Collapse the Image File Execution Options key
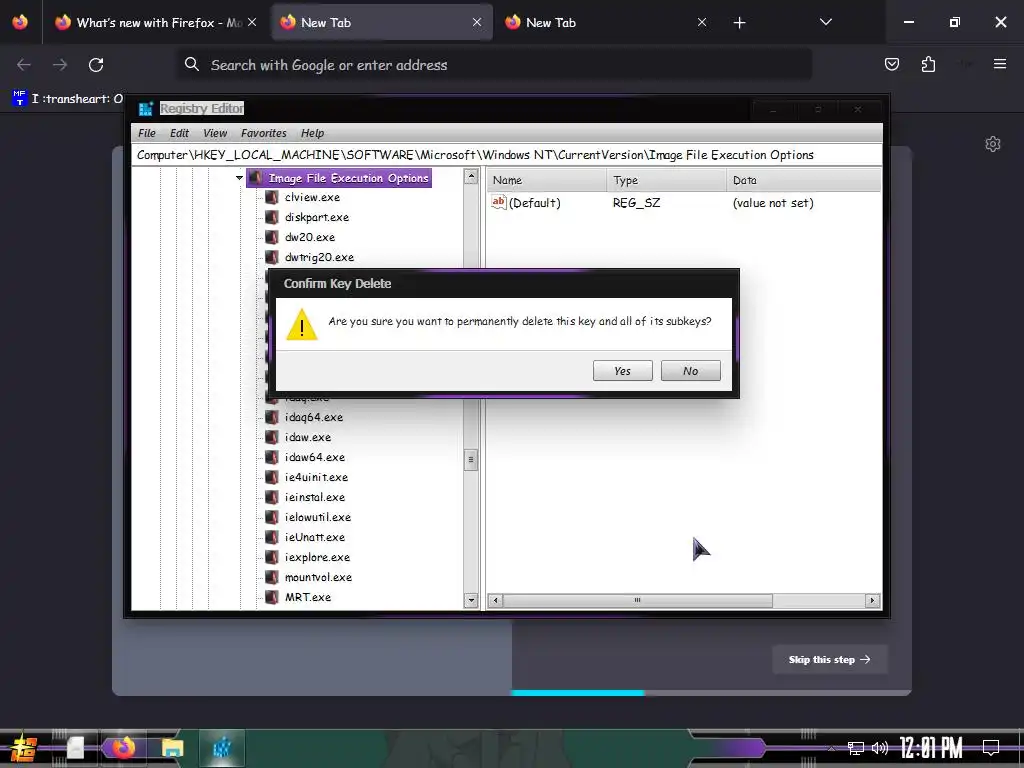The width and height of the screenshot is (1024, 768). pos(239,178)
